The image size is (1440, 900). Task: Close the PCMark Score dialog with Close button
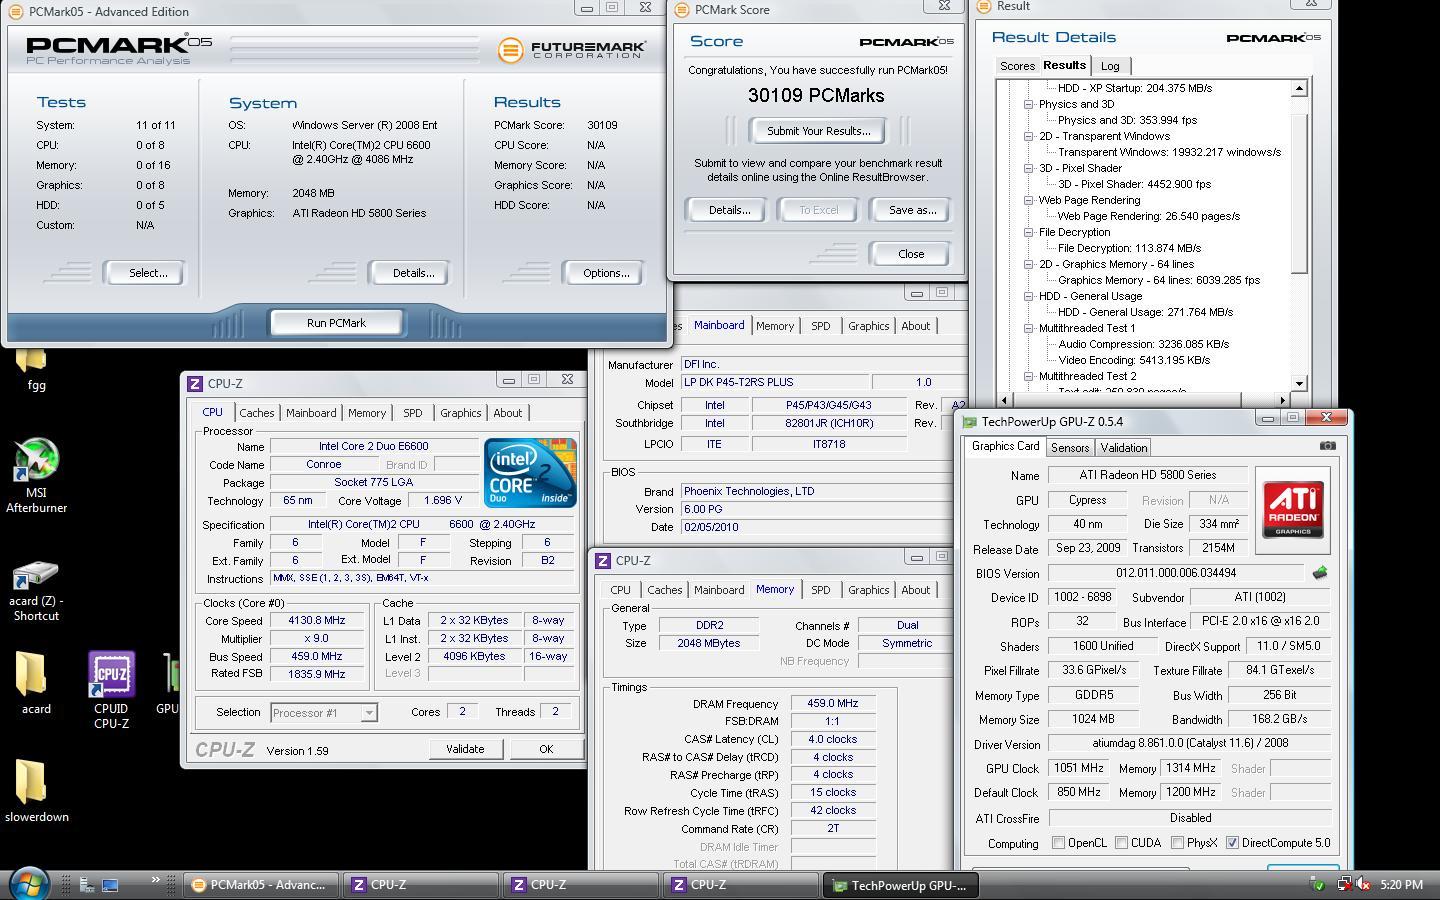[911, 254]
